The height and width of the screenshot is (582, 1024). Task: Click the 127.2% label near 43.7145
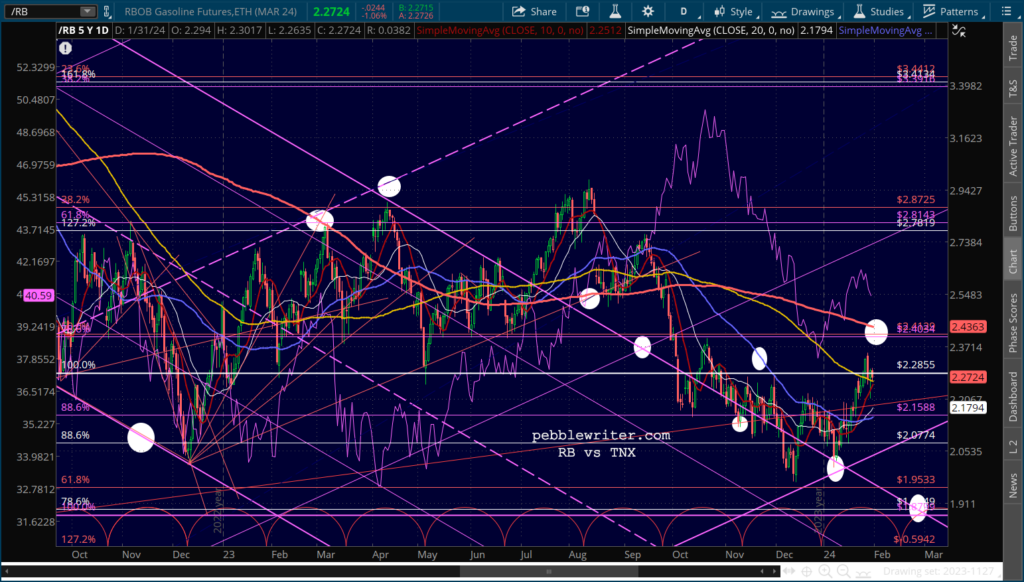click(x=78, y=223)
